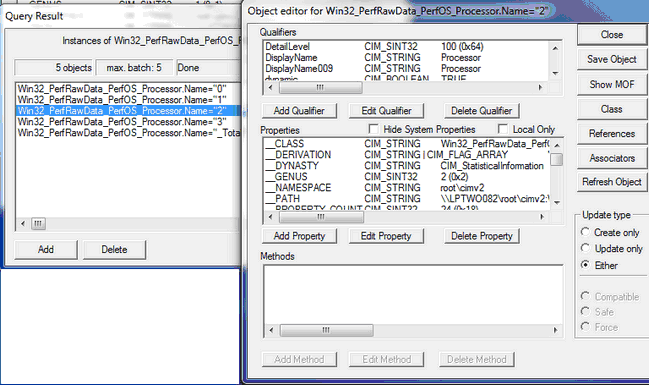Click Properties horizontal scroll right arrow
This screenshot has width=649, height=385.
pos(541,217)
